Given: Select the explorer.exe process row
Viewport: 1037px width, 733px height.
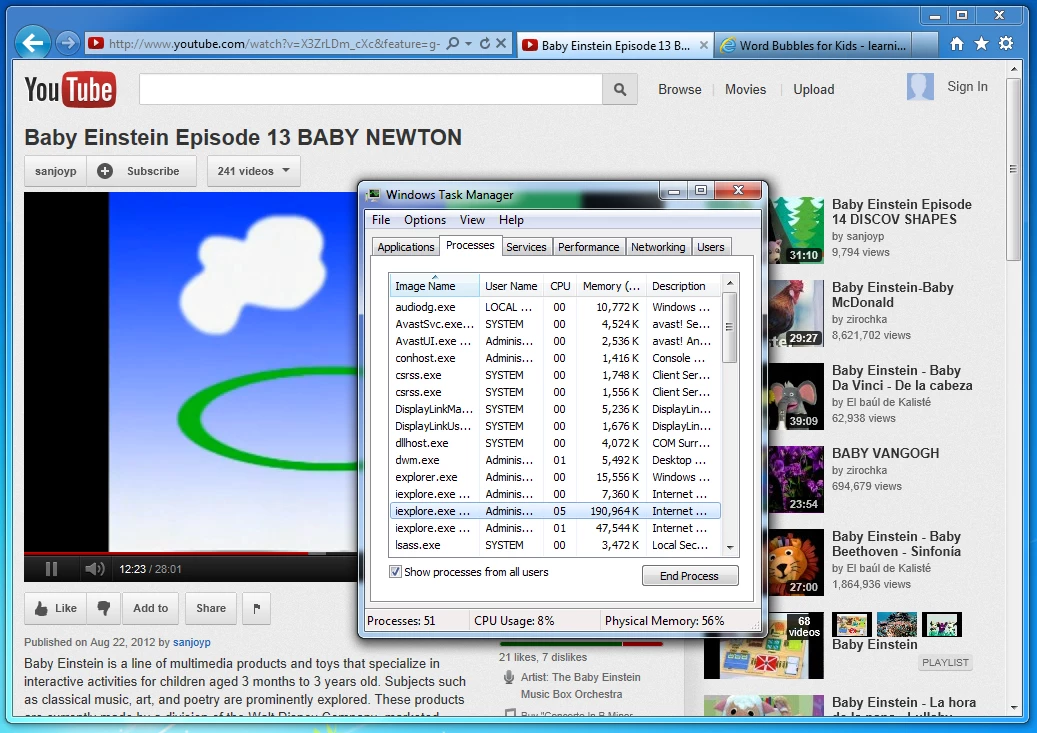Looking at the screenshot, I should (x=554, y=477).
